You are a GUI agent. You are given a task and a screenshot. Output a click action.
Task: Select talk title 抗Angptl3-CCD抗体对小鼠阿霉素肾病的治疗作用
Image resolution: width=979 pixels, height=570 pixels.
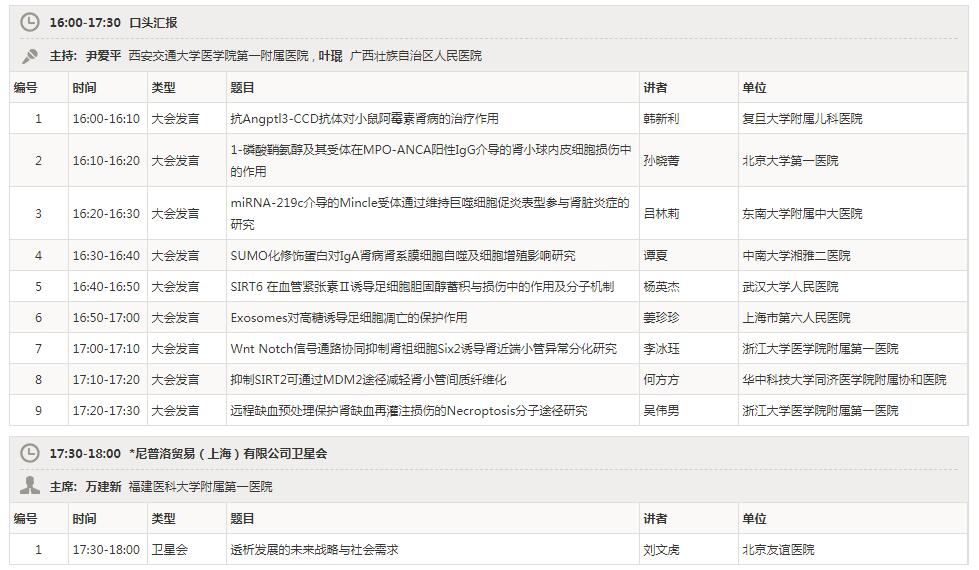[365, 118]
